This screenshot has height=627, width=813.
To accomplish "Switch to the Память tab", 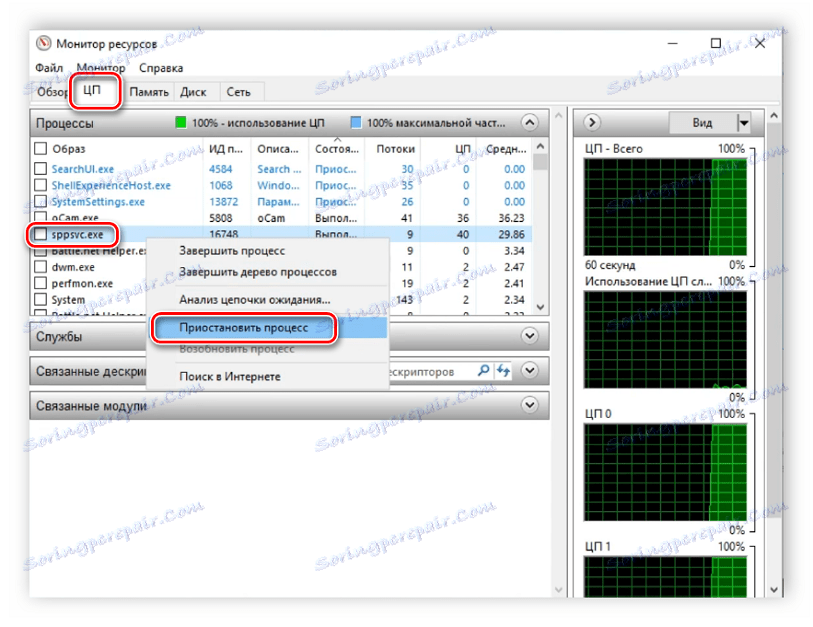I will [149, 92].
